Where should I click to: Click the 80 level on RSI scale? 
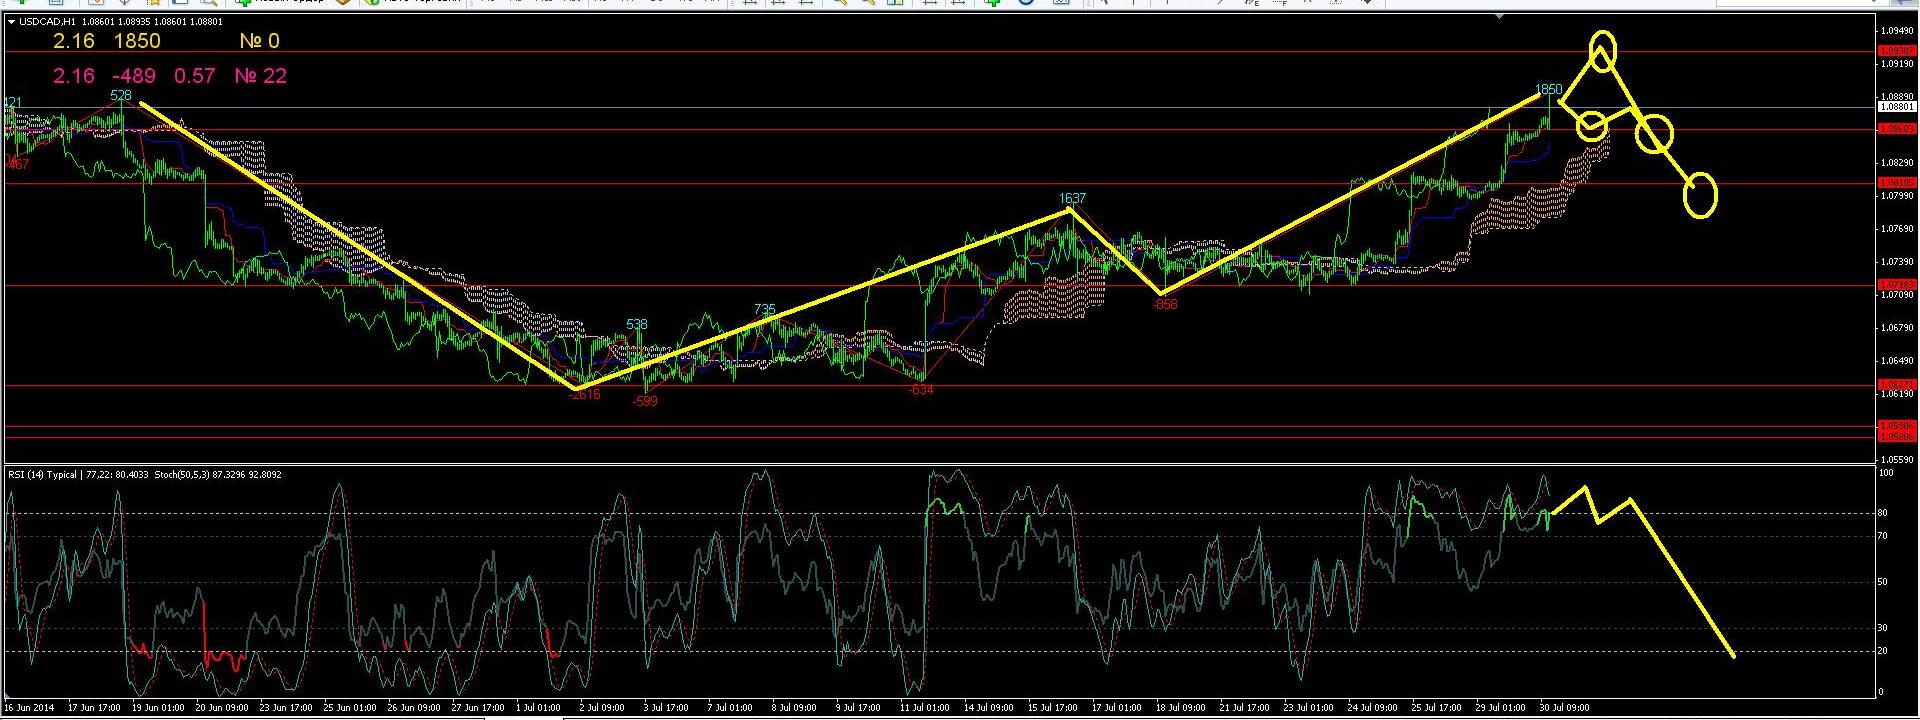[1882, 513]
